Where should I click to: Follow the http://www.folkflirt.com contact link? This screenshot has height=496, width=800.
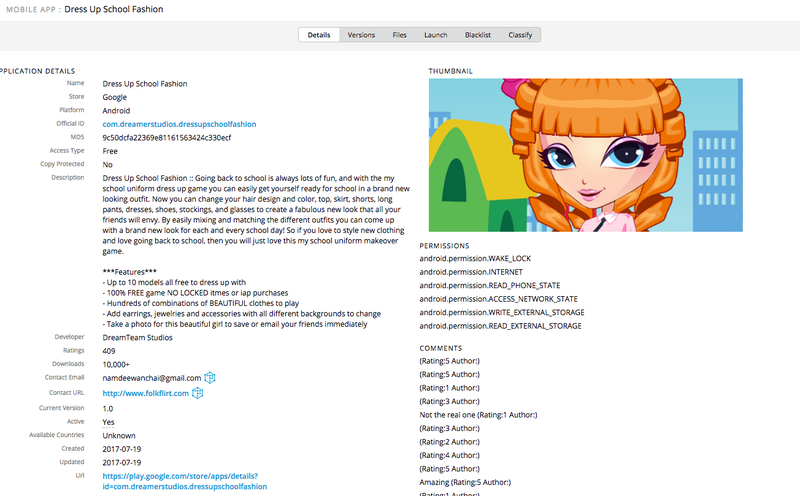click(145, 393)
